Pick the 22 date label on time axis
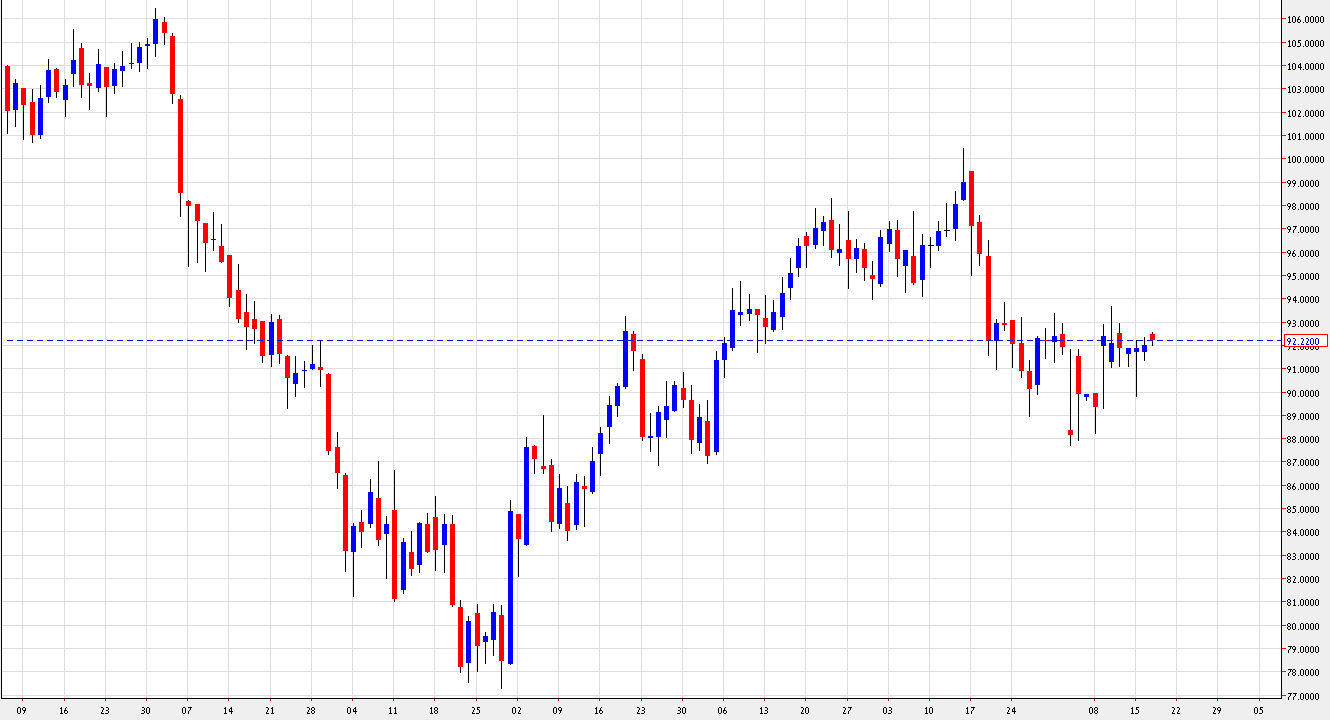1330x720 pixels. point(1175,709)
